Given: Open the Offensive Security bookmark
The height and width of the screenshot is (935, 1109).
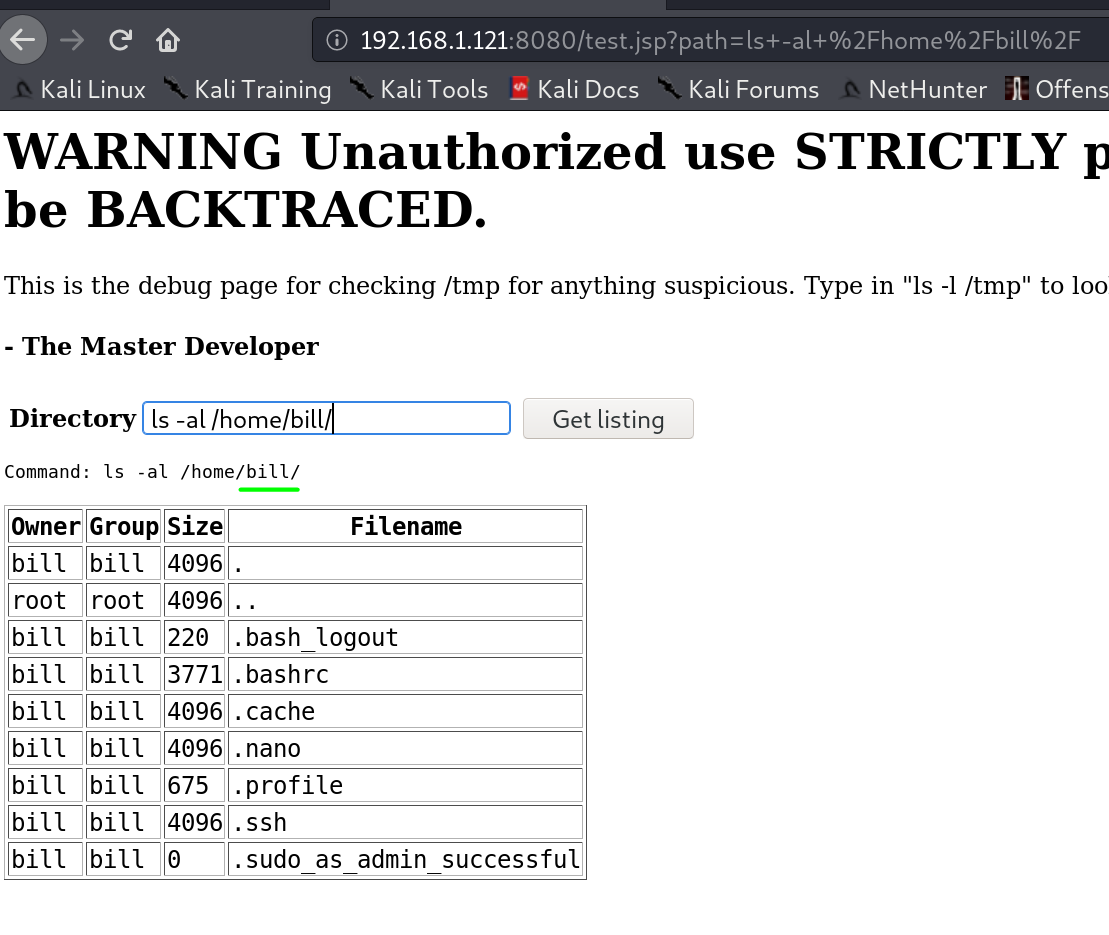Looking at the screenshot, I should tap(1058, 90).
